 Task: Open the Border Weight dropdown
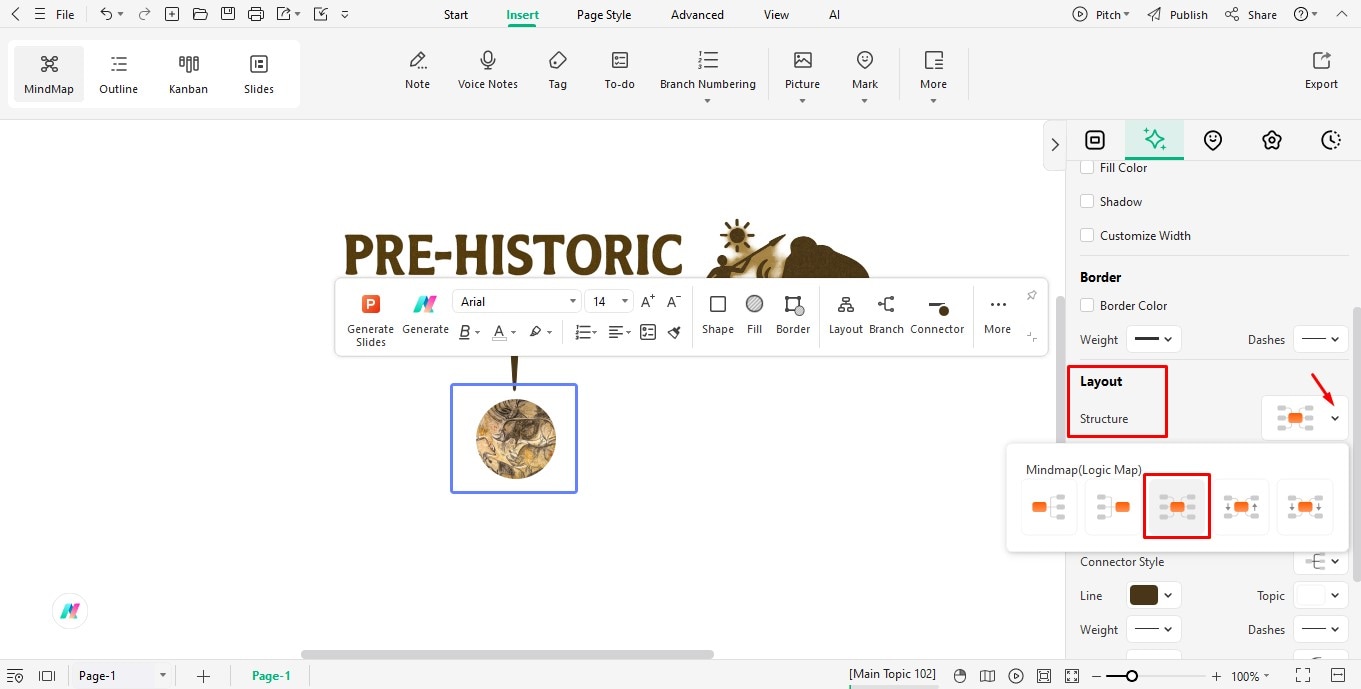point(1154,340)
